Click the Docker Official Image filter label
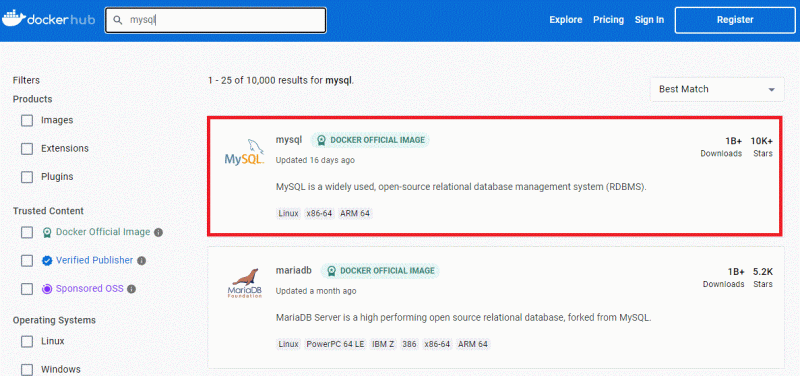 (103, 232)
